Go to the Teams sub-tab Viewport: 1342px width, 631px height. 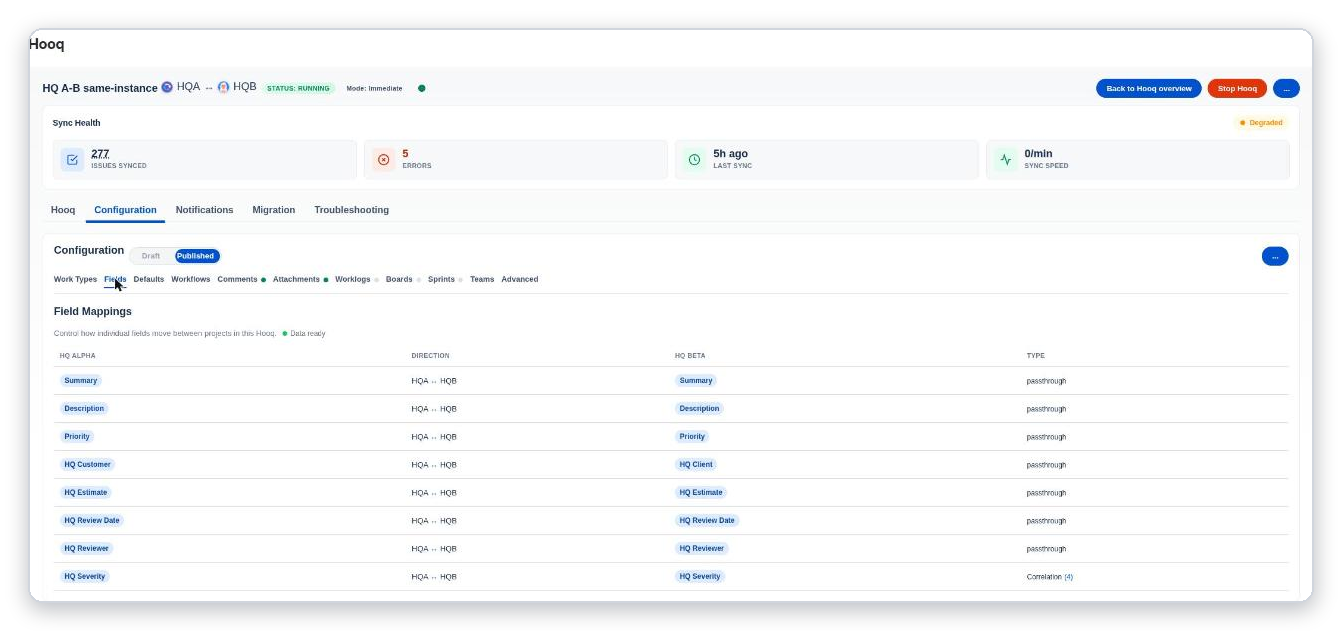tap(482, 279)
